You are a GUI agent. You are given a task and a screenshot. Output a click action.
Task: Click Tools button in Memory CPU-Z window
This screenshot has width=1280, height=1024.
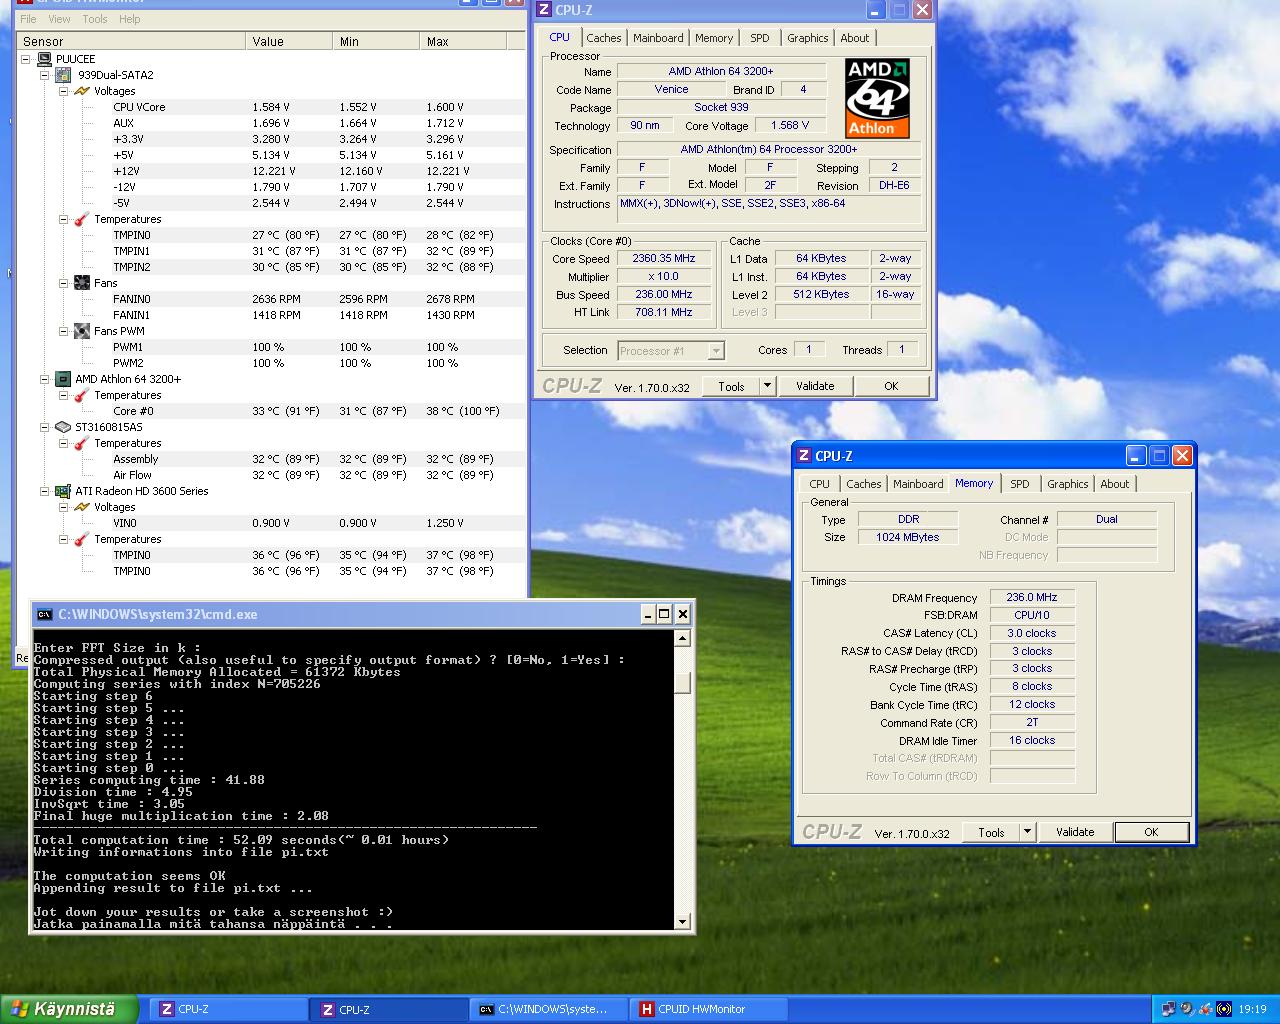click(991, 832)
